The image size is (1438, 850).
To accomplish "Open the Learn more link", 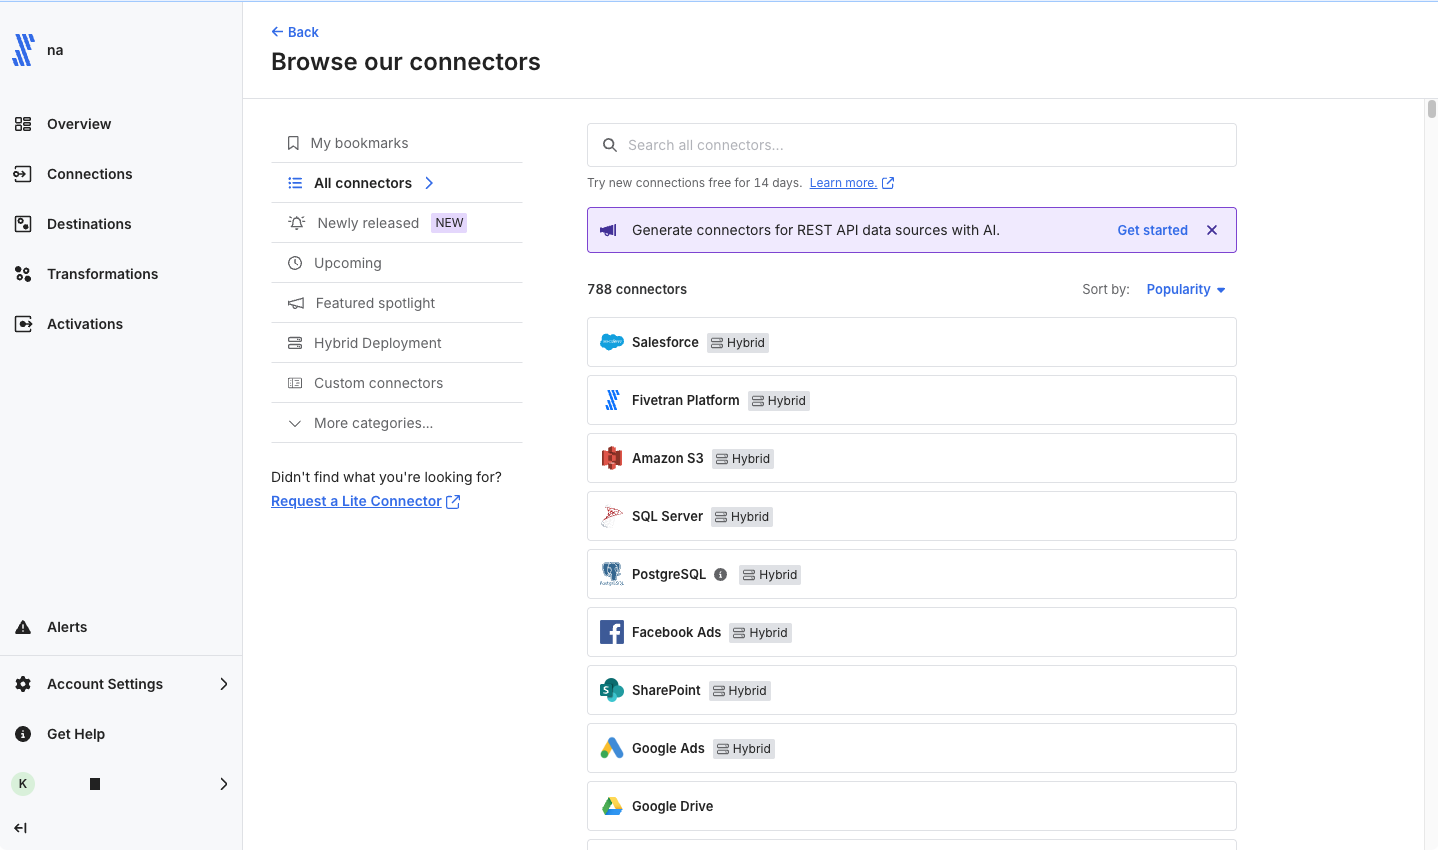I will point(852,183).
